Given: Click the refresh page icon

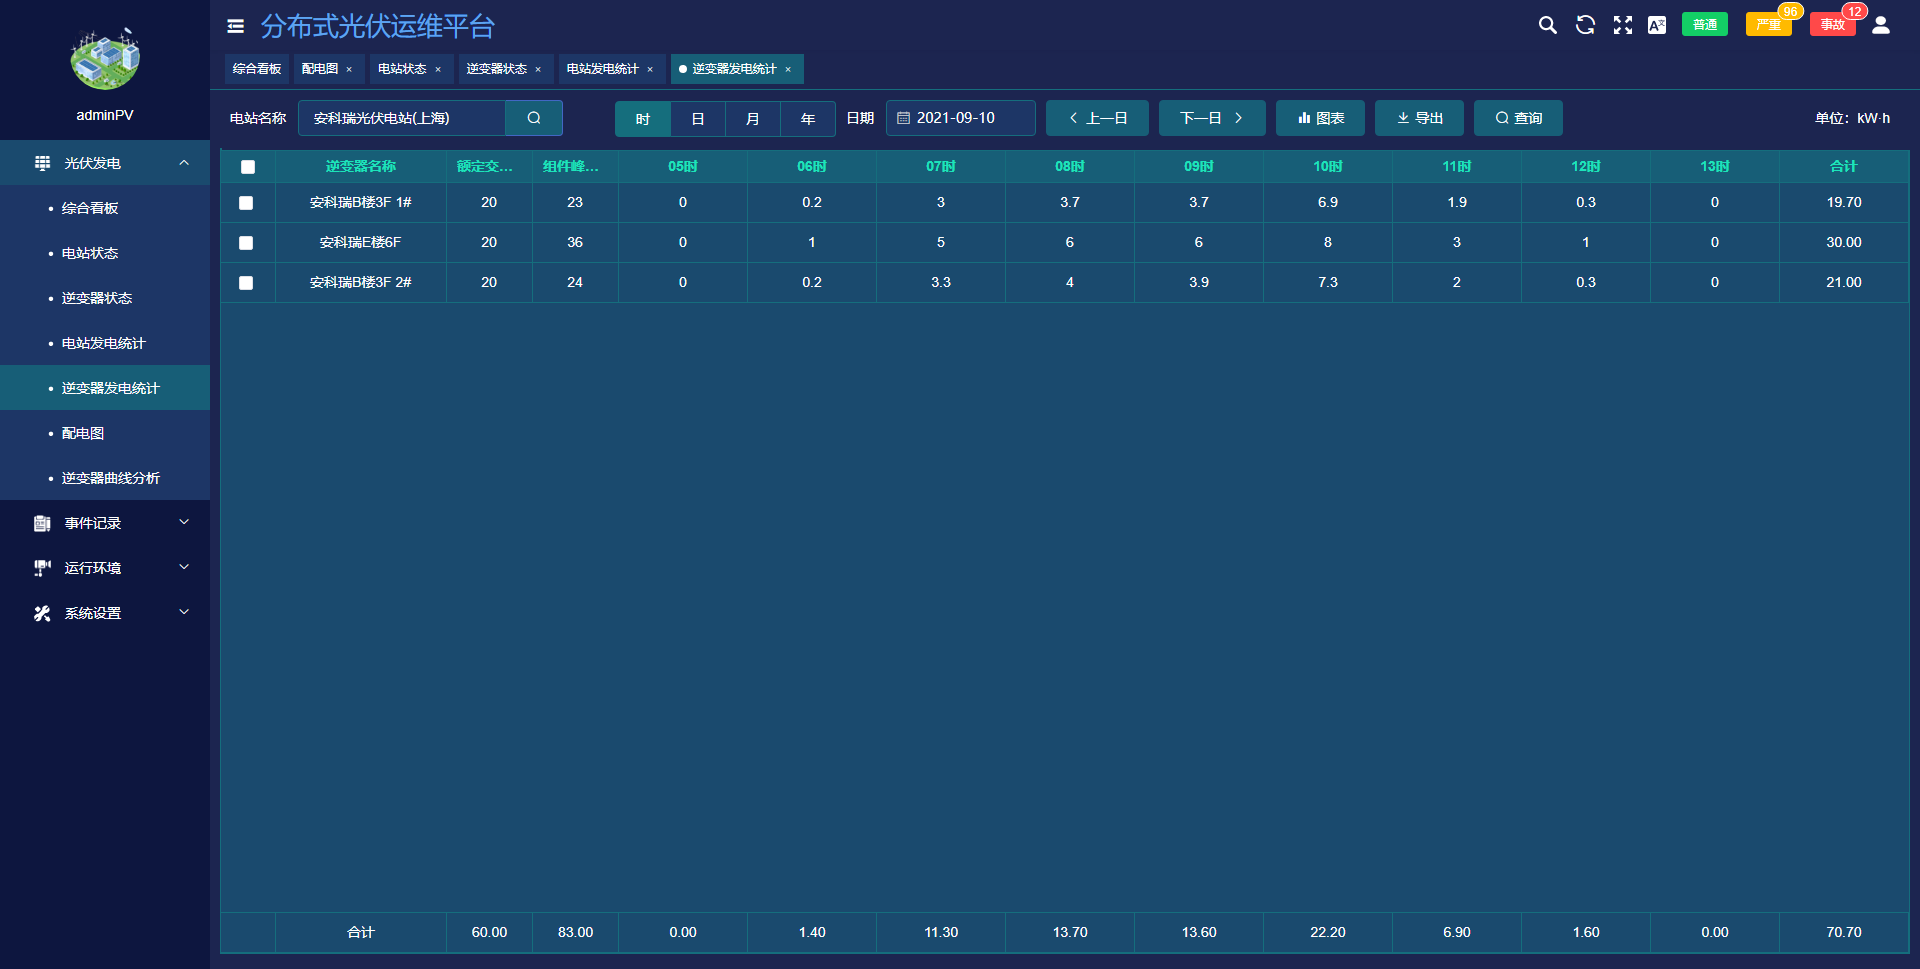Looking at the screenshot, I should 1585,26.
